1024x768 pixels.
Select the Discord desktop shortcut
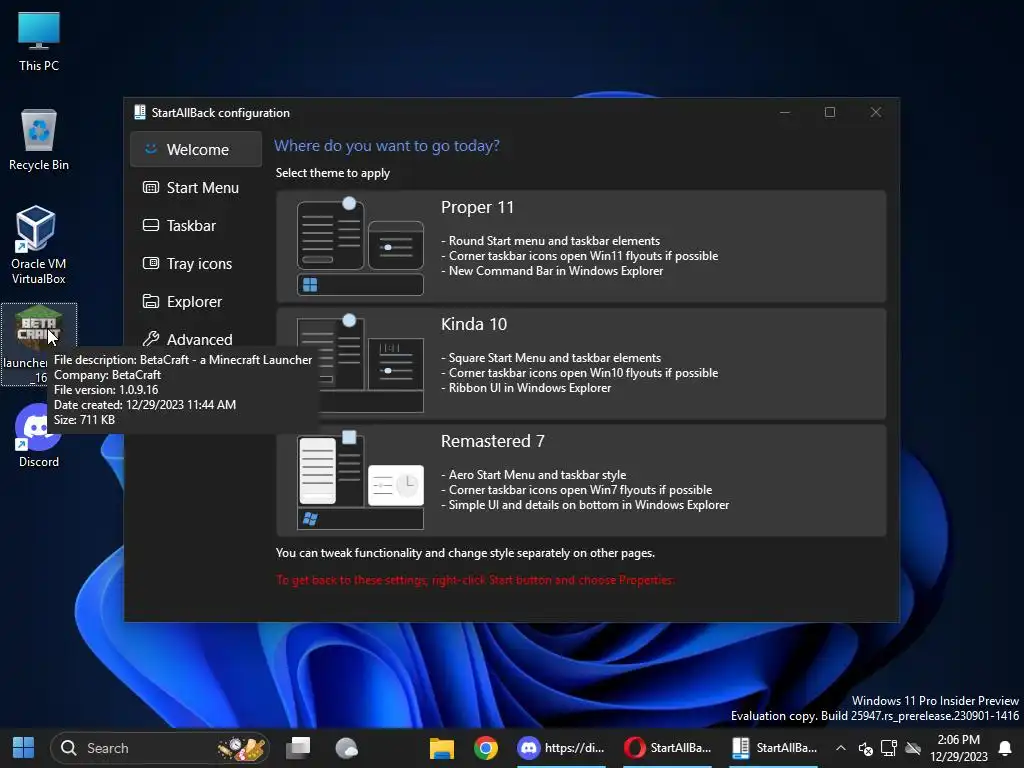click(x=39, y=436)
